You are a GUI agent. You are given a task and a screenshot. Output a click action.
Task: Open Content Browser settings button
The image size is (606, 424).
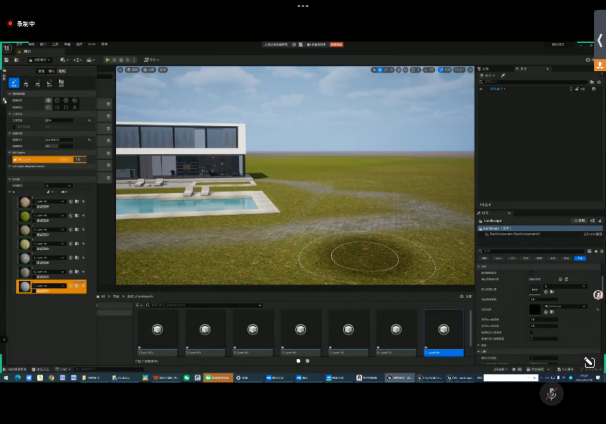[x=465, y=296]
